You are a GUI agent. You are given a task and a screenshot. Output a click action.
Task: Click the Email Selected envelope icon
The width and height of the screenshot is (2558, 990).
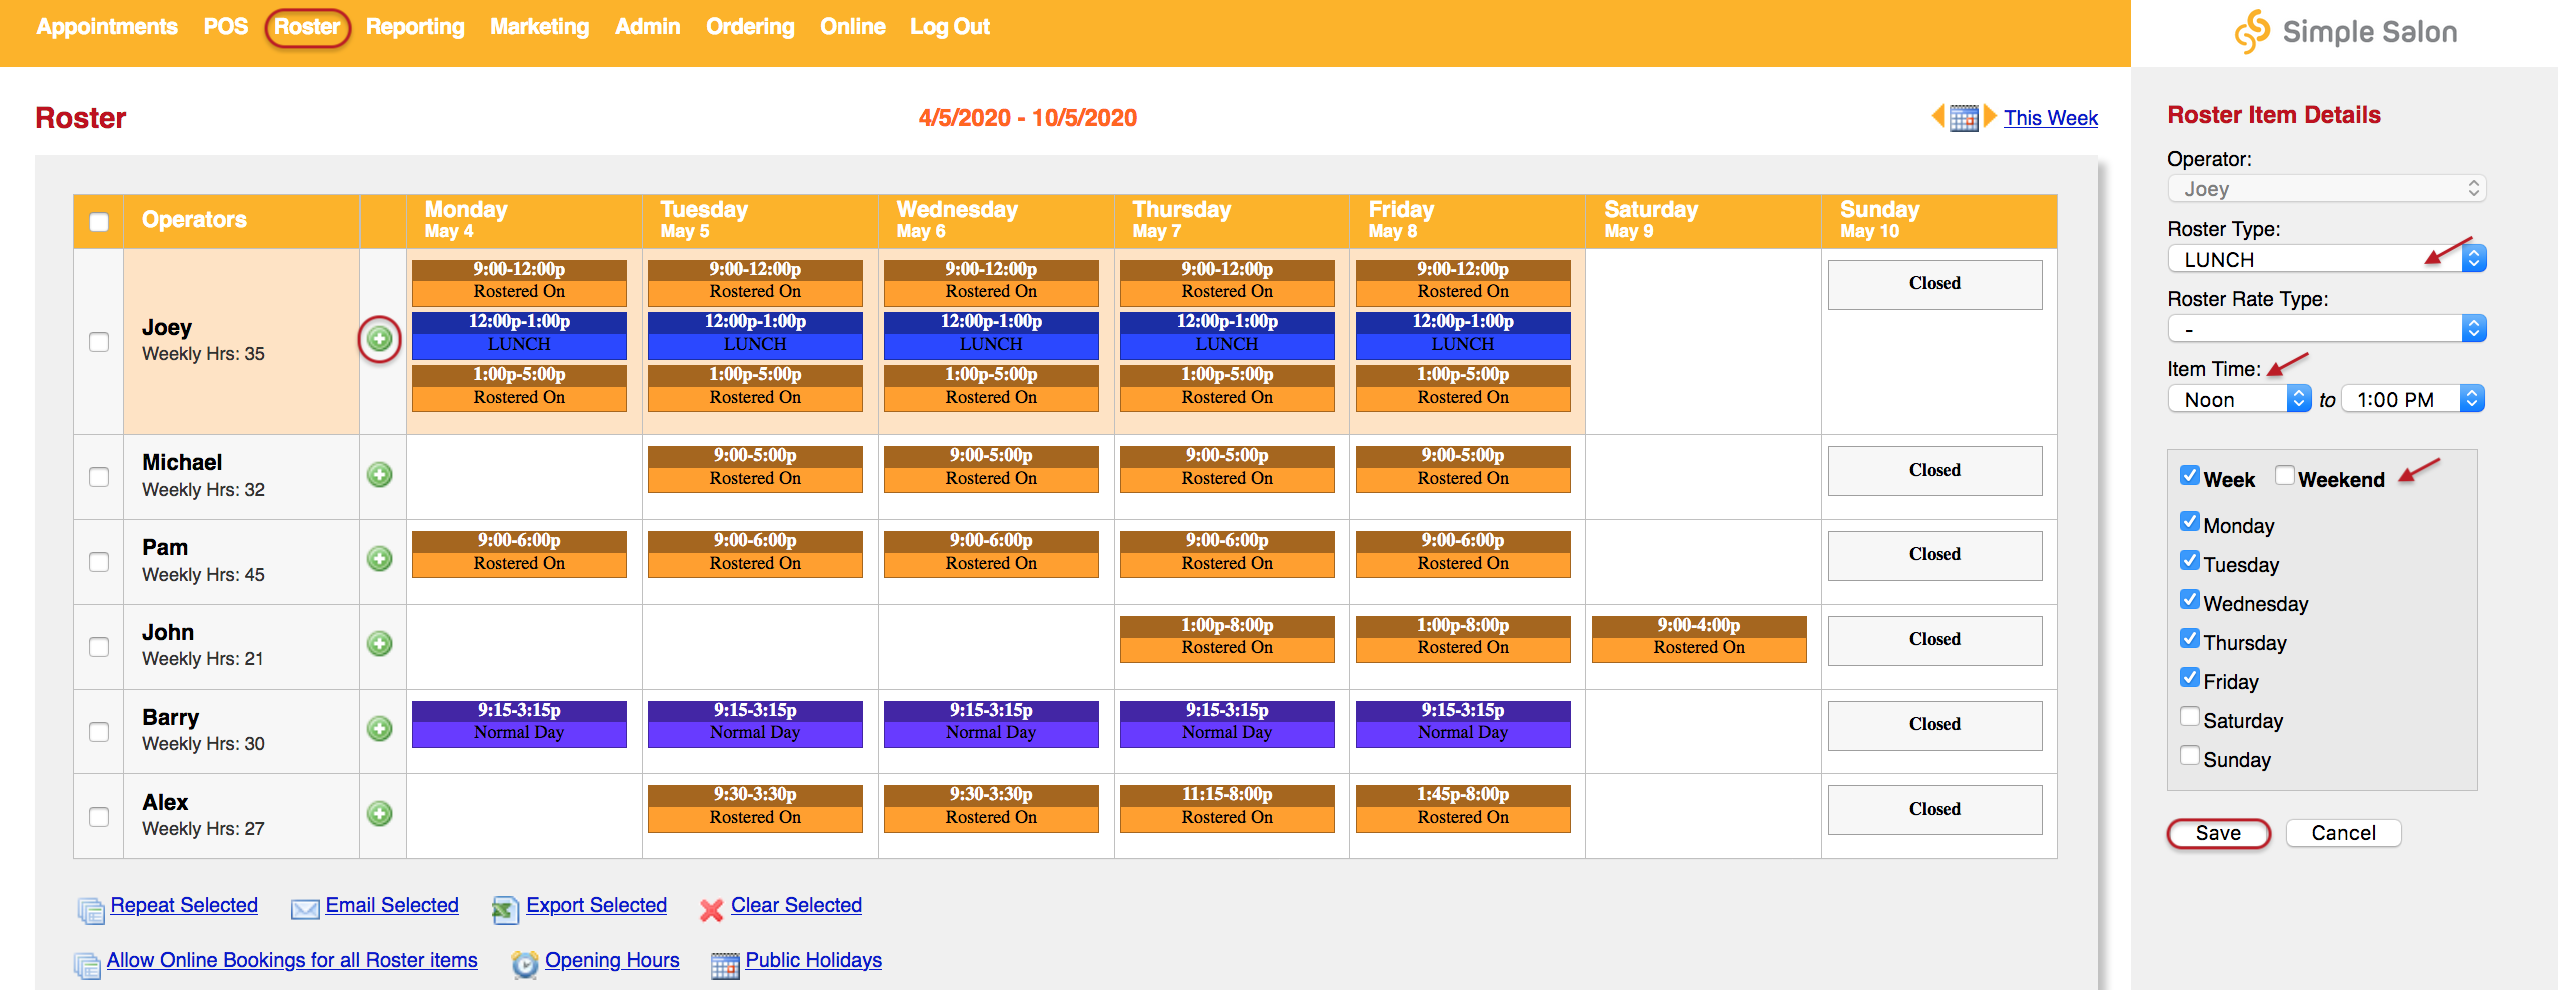305,908
